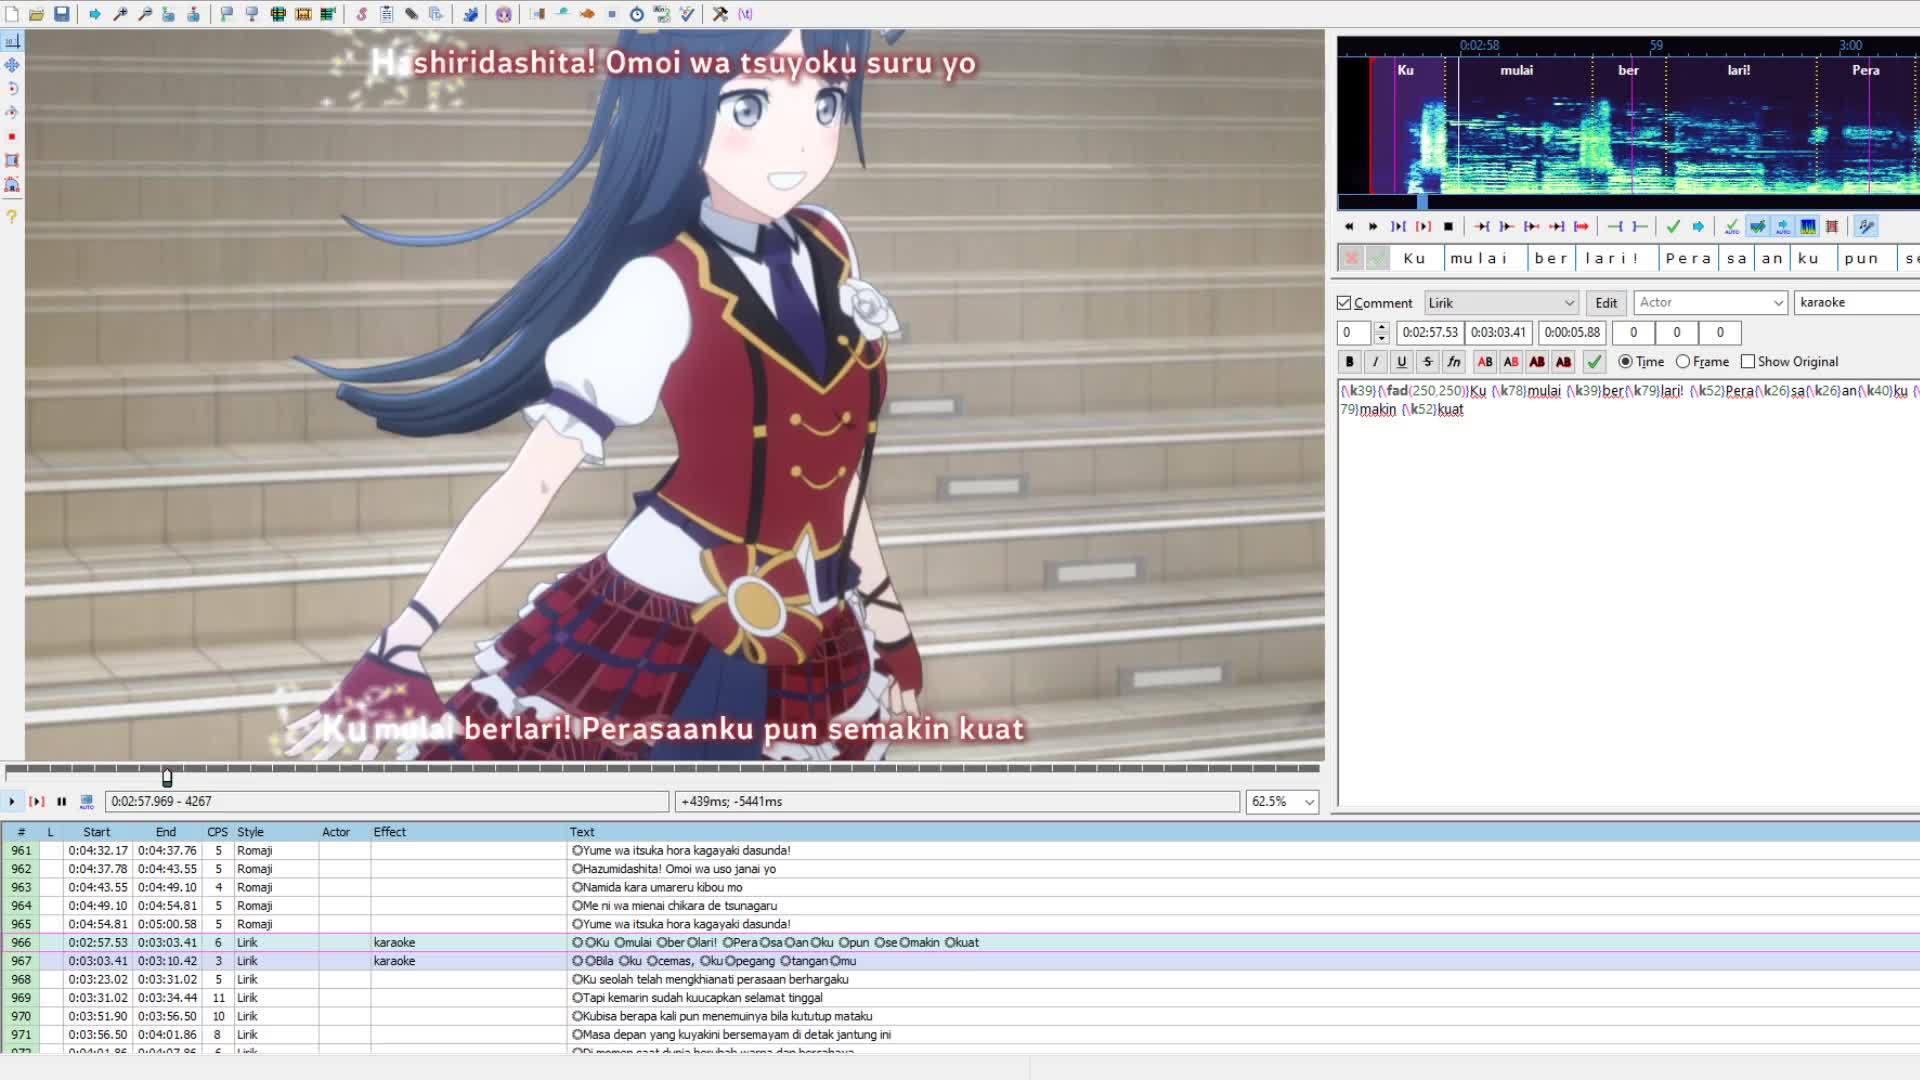Go to next line in audio
Screen dimensions: 1920x1080
1373,227
